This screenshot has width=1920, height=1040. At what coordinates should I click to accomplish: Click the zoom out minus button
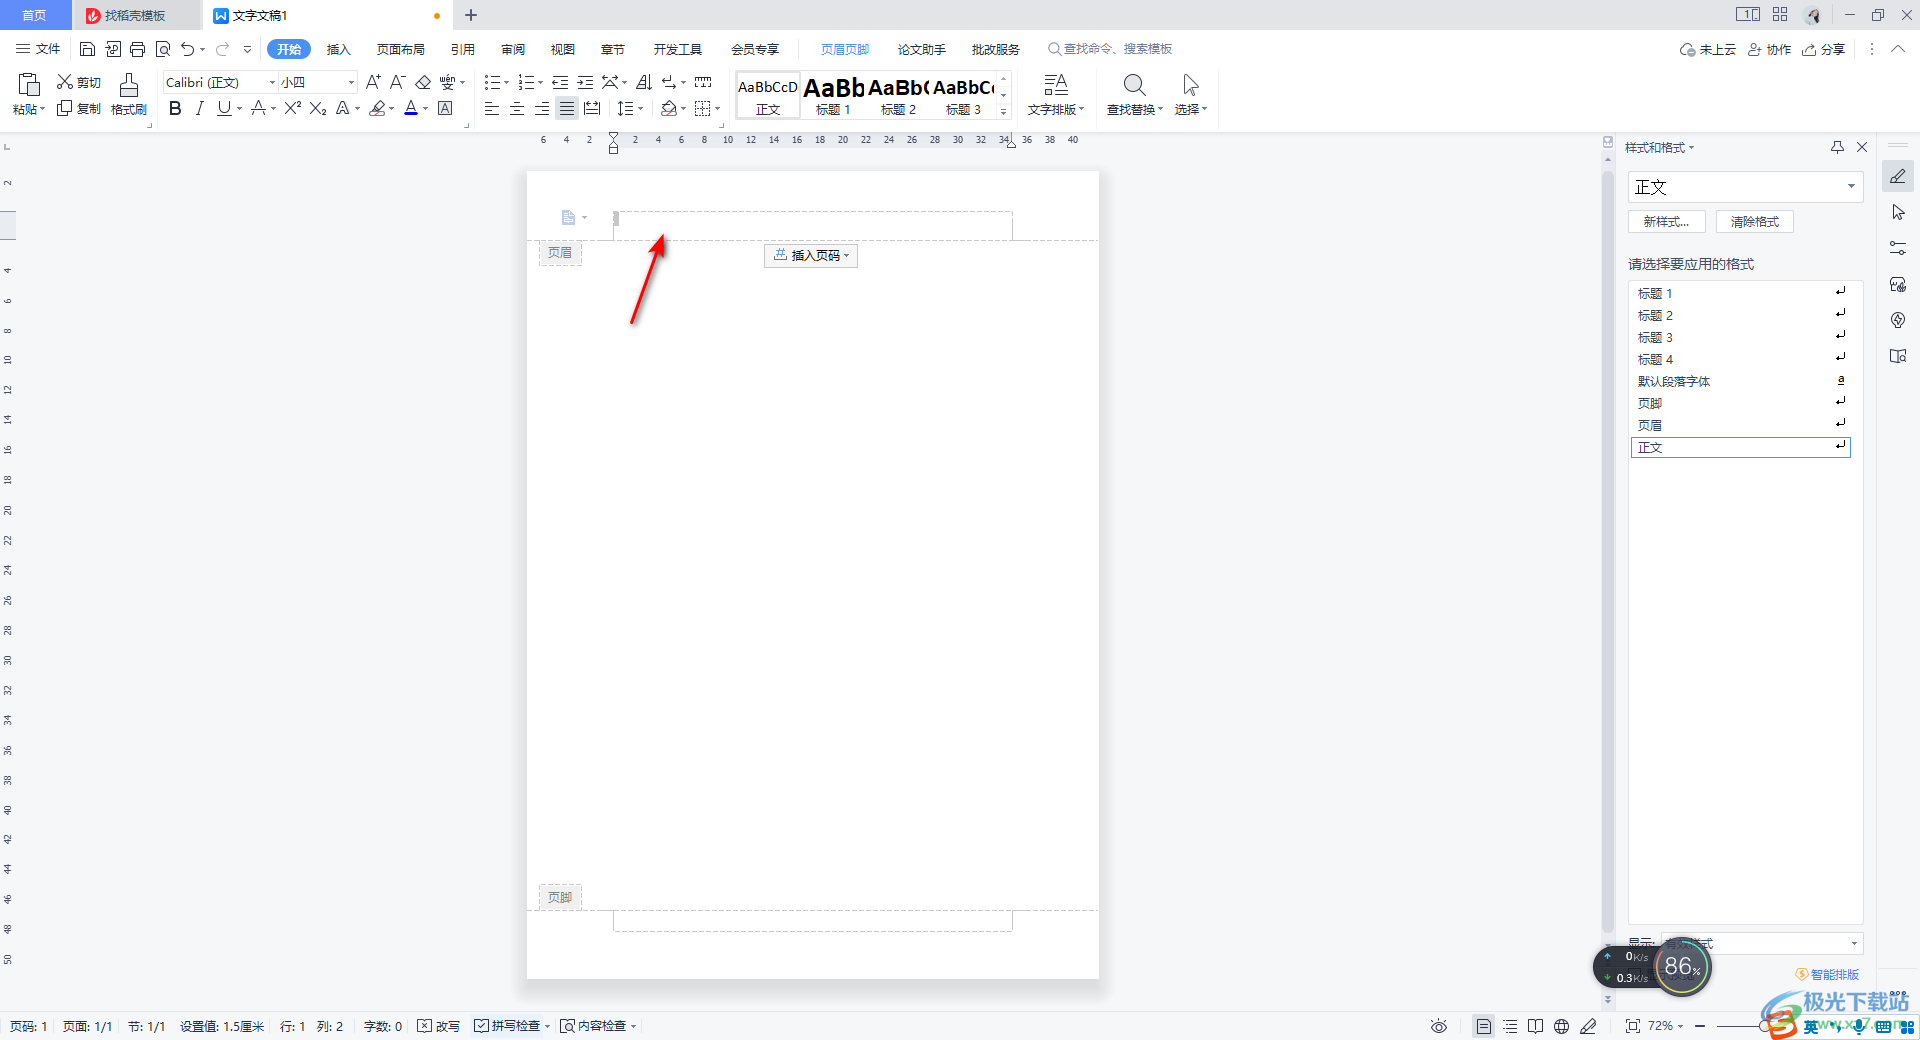pyautogui.click(x=1700, y=1026)
